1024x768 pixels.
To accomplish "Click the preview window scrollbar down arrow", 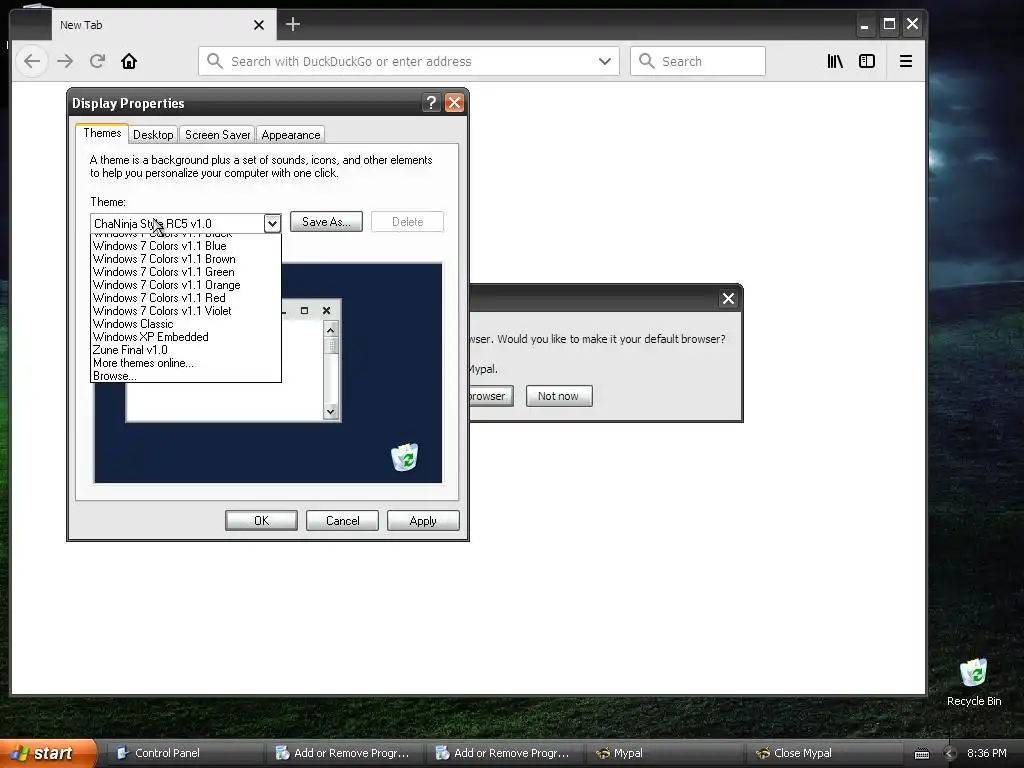I will pos(330,411).
